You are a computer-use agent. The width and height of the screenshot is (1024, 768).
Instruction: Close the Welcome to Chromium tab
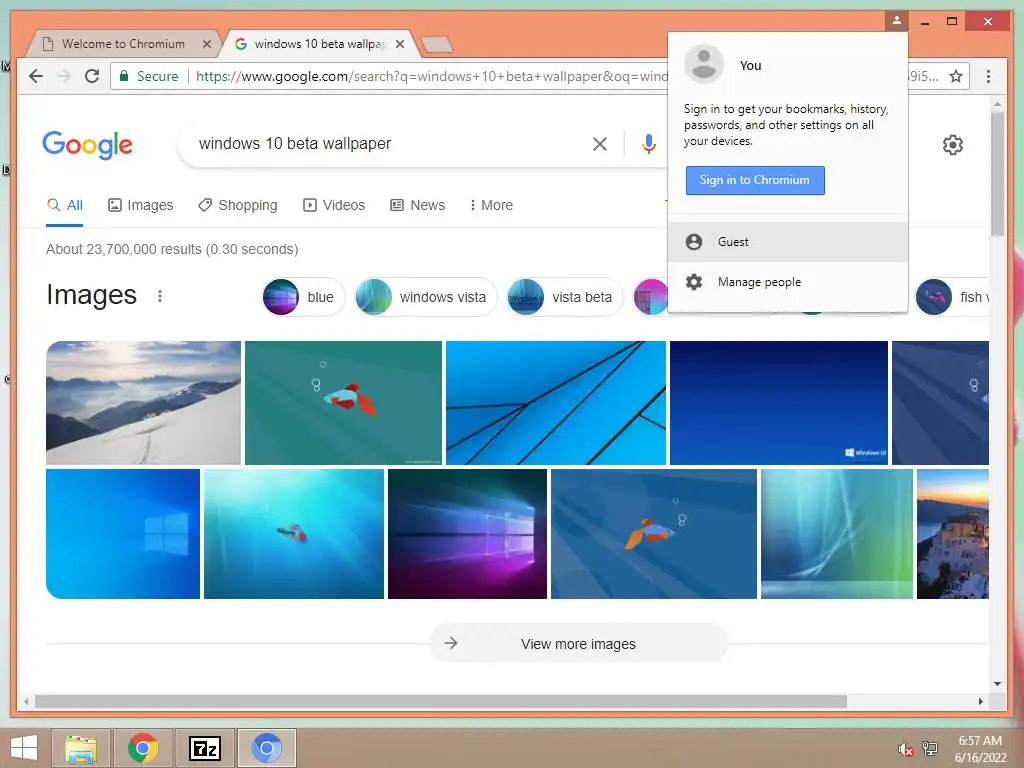click(207, 44)
